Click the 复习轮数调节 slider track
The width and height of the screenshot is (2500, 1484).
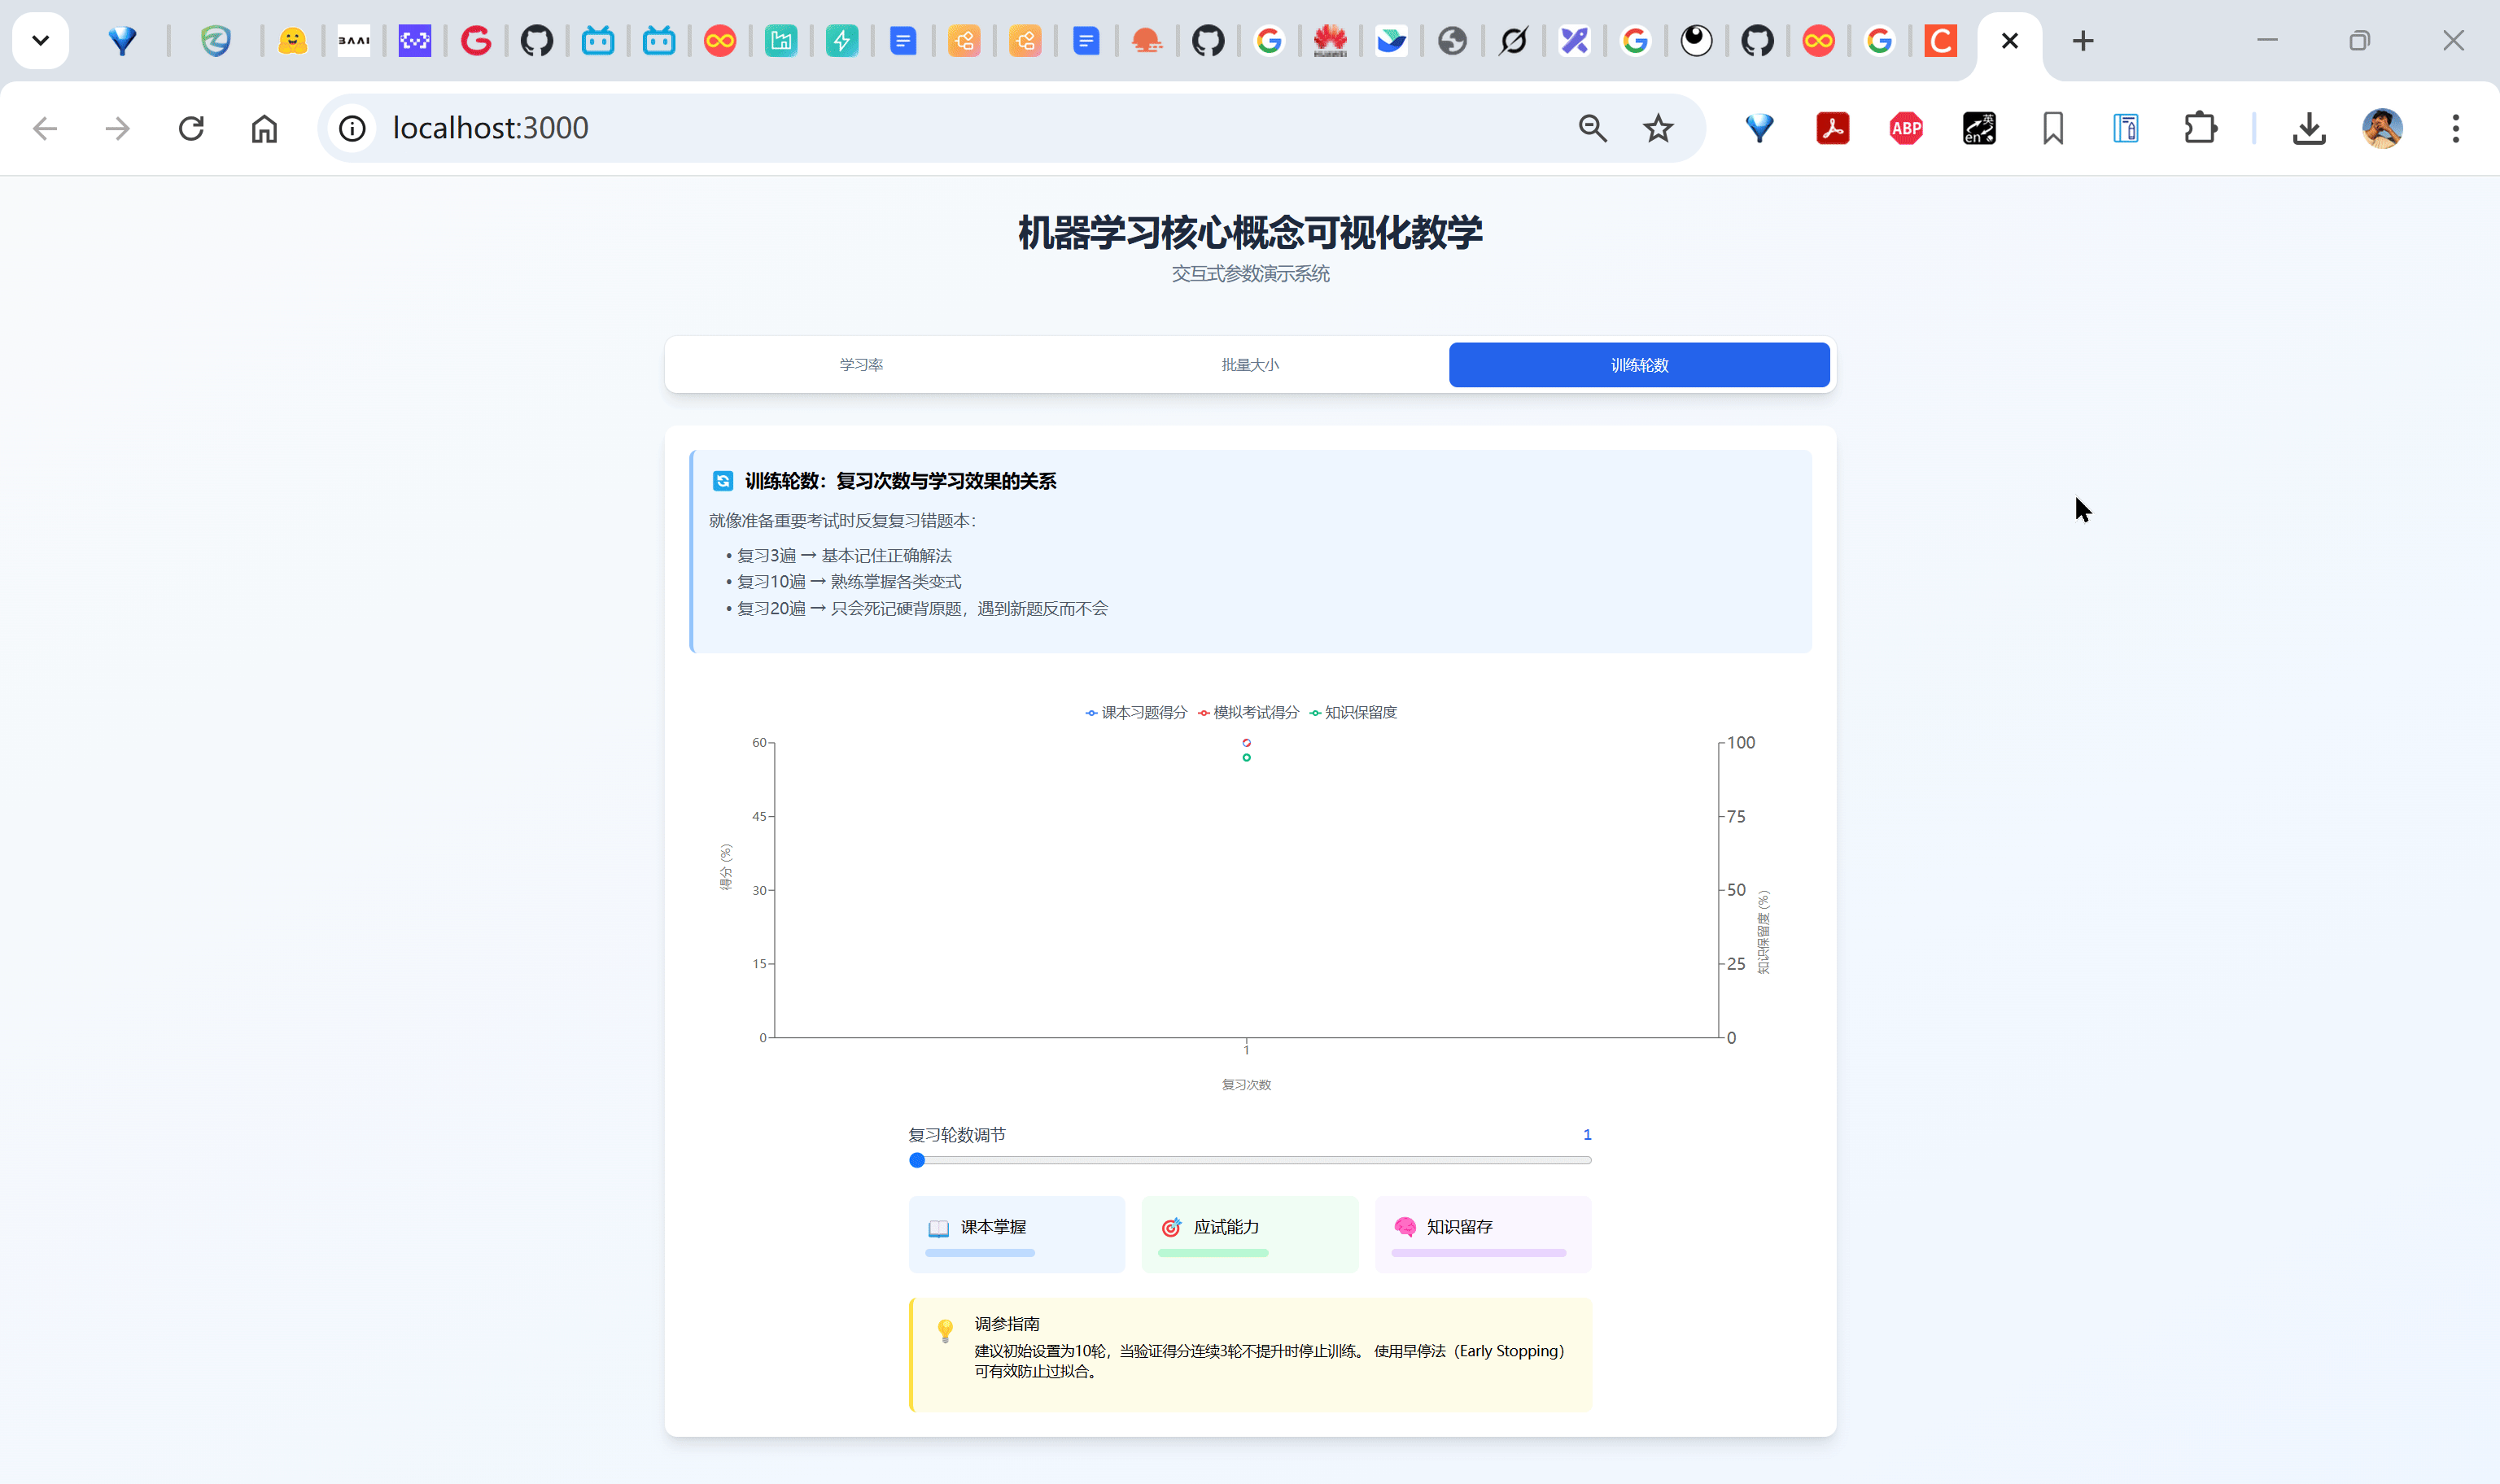pos(1250,1160)
